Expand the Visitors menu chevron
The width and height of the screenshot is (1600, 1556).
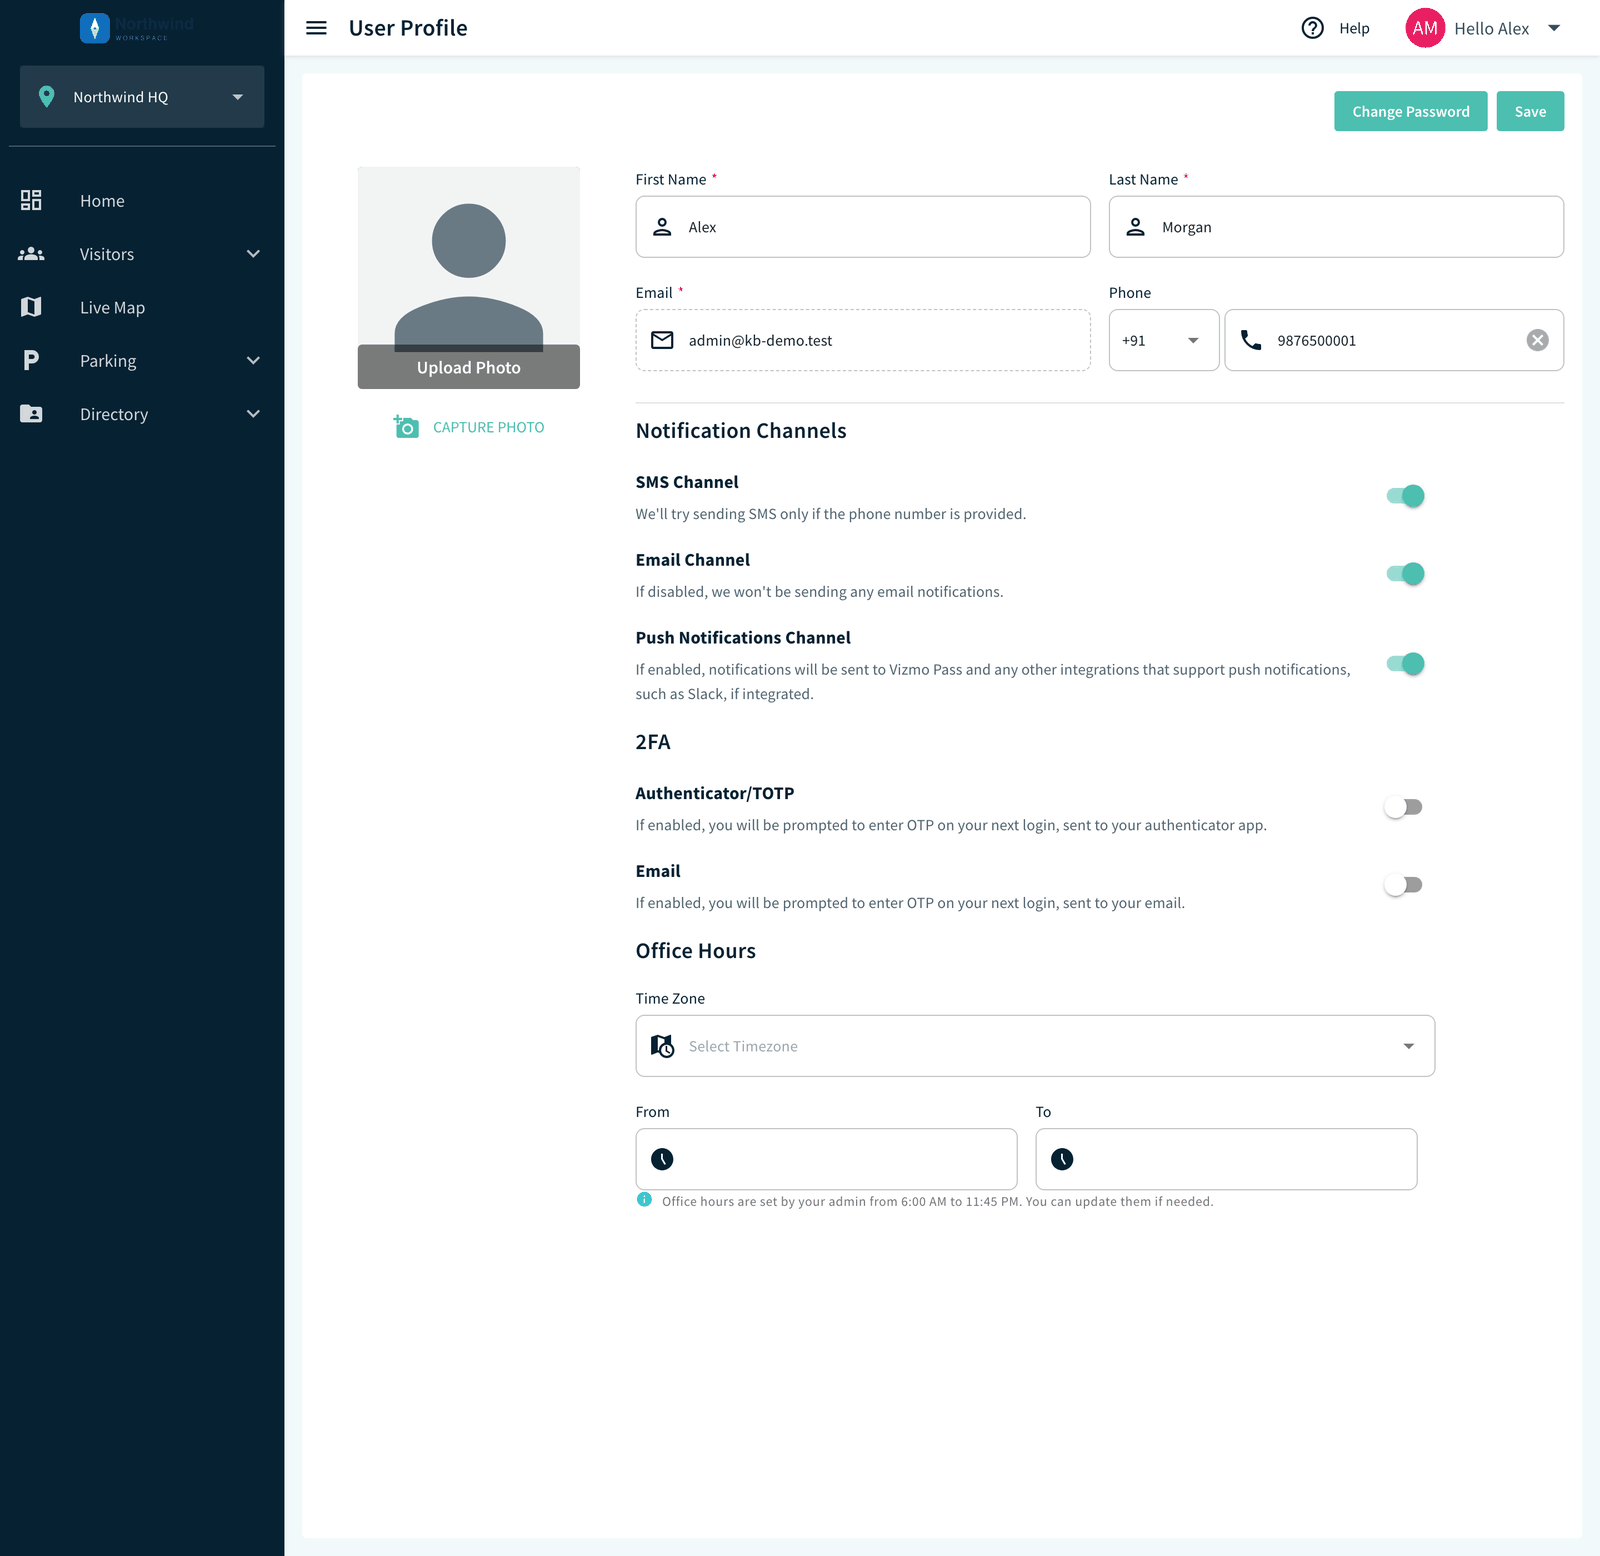coord(253,254)
